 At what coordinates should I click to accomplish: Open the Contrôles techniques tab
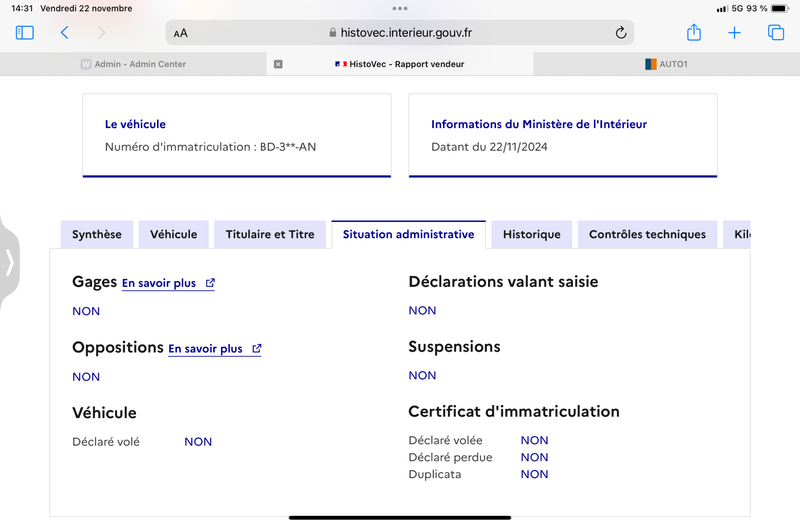point(647,234)
